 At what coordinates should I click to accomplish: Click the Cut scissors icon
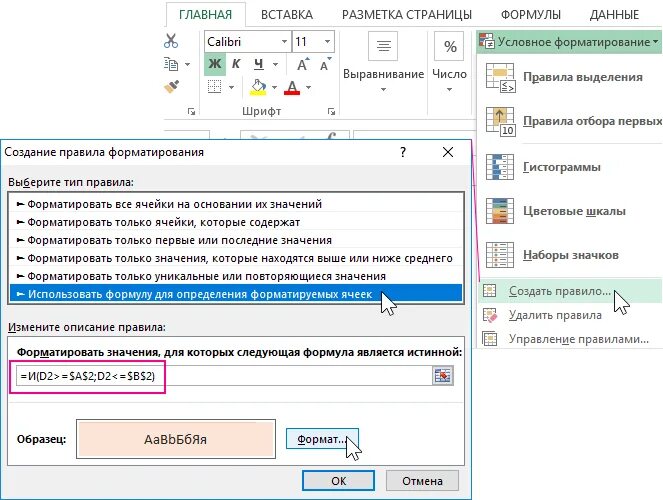(x=171, y=41)
